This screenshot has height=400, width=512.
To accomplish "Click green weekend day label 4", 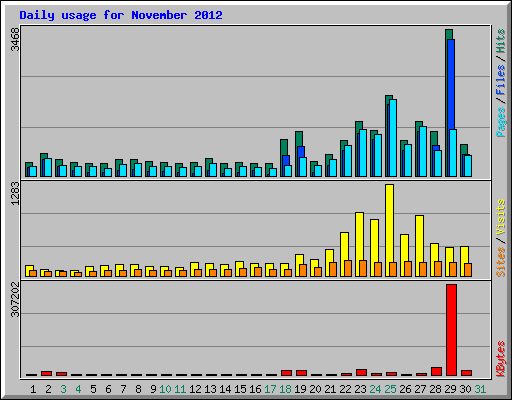I will pyautogui.click(x=78, y=389).
